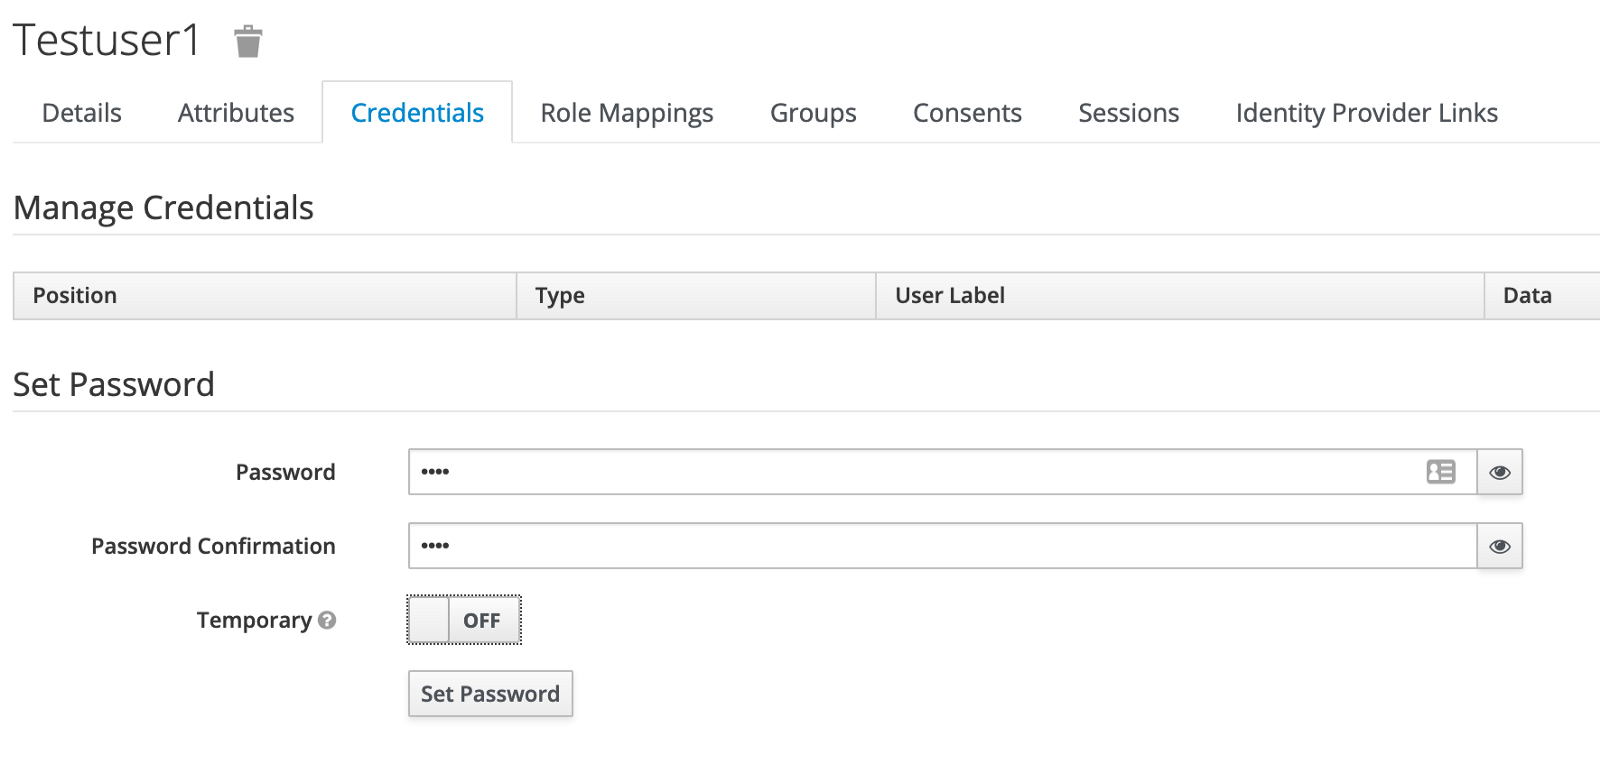
Task: Toggle the Temporary password switch
Action: (464, 620)
